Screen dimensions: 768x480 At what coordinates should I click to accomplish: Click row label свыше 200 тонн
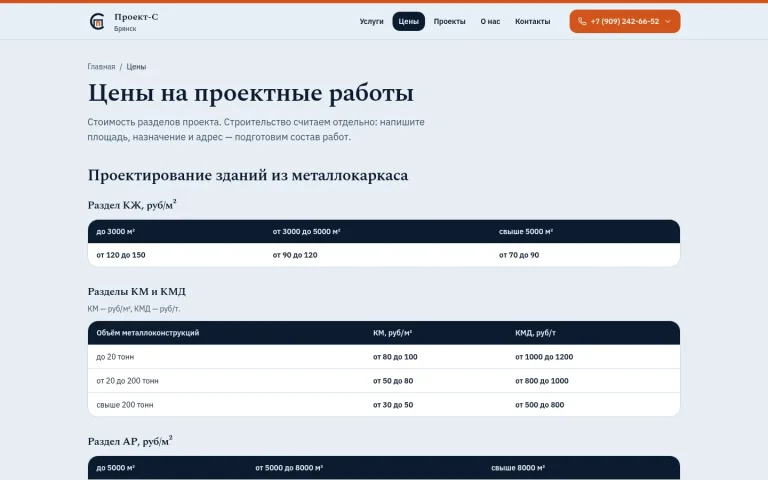(125, 405)
